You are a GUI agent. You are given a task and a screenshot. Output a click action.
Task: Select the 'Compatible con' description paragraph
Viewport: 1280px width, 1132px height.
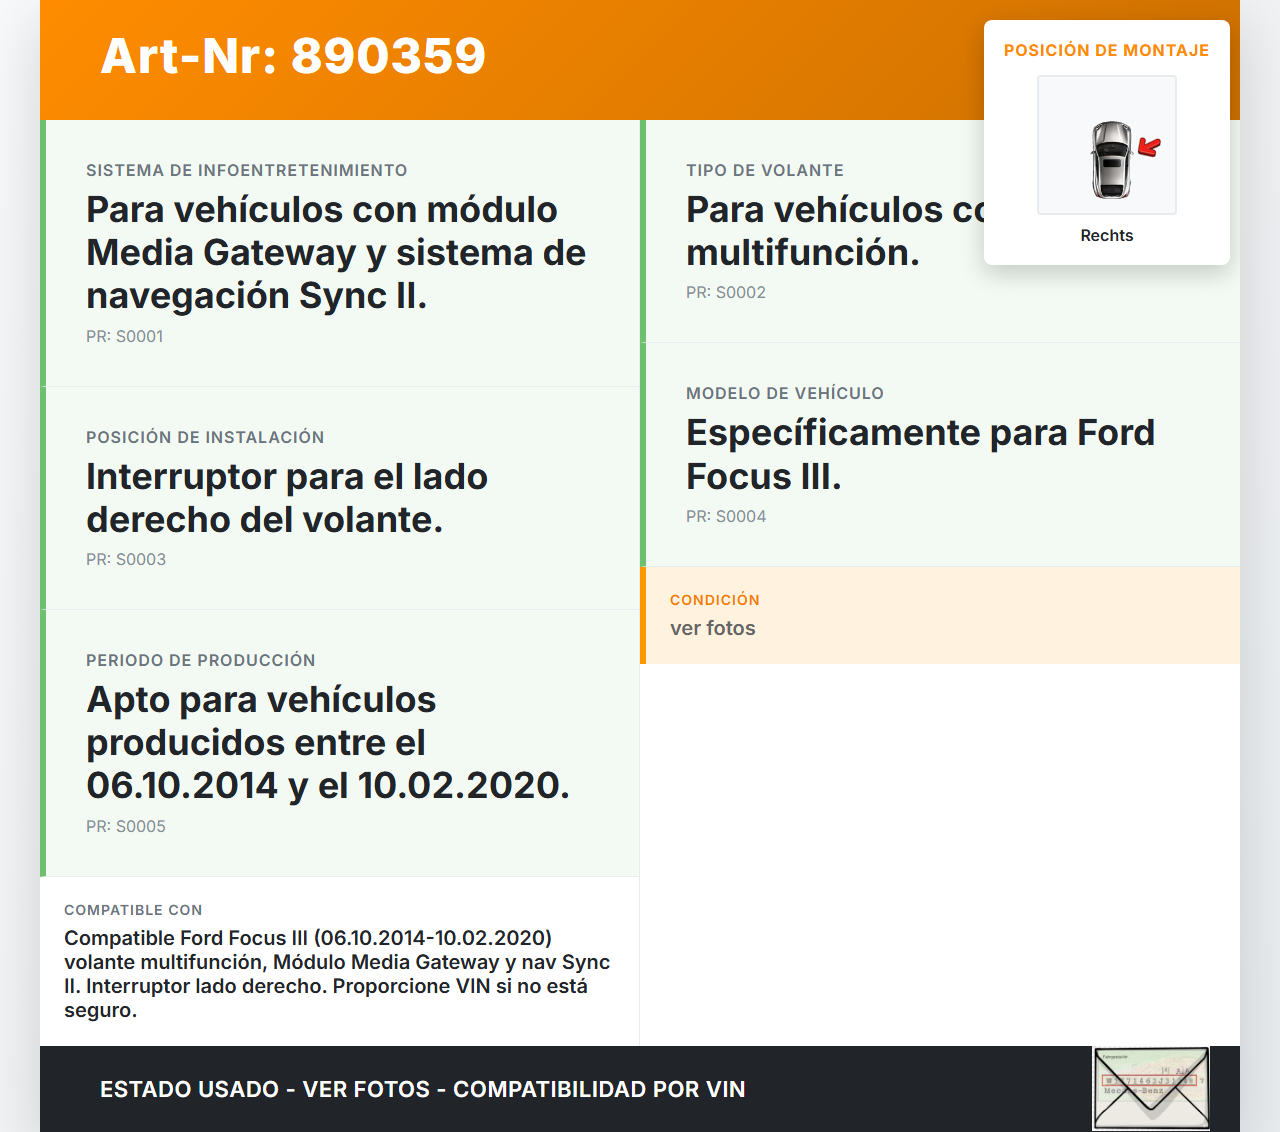337,974
